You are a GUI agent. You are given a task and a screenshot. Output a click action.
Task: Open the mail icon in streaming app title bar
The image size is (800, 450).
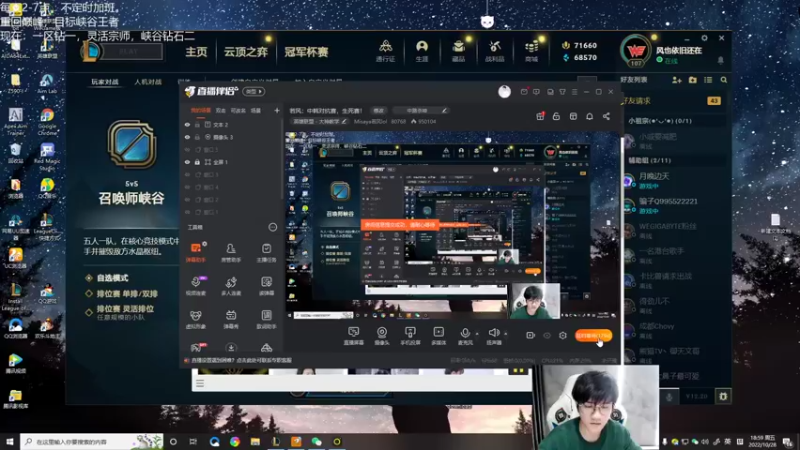point(524,92)
